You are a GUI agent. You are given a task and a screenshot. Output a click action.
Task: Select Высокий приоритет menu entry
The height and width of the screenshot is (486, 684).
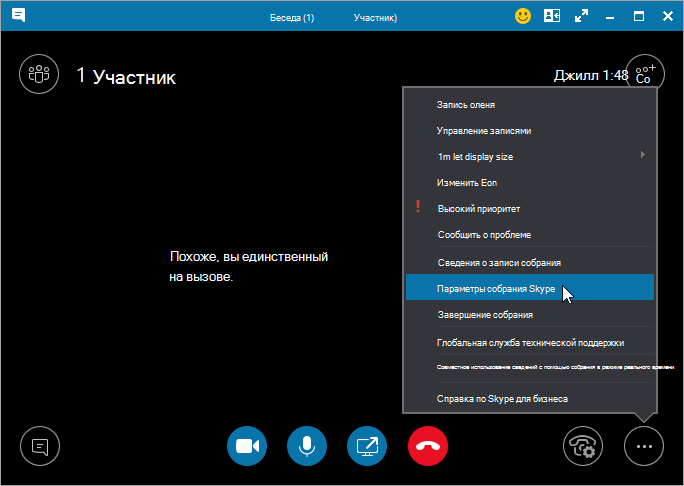coord(530,209)
